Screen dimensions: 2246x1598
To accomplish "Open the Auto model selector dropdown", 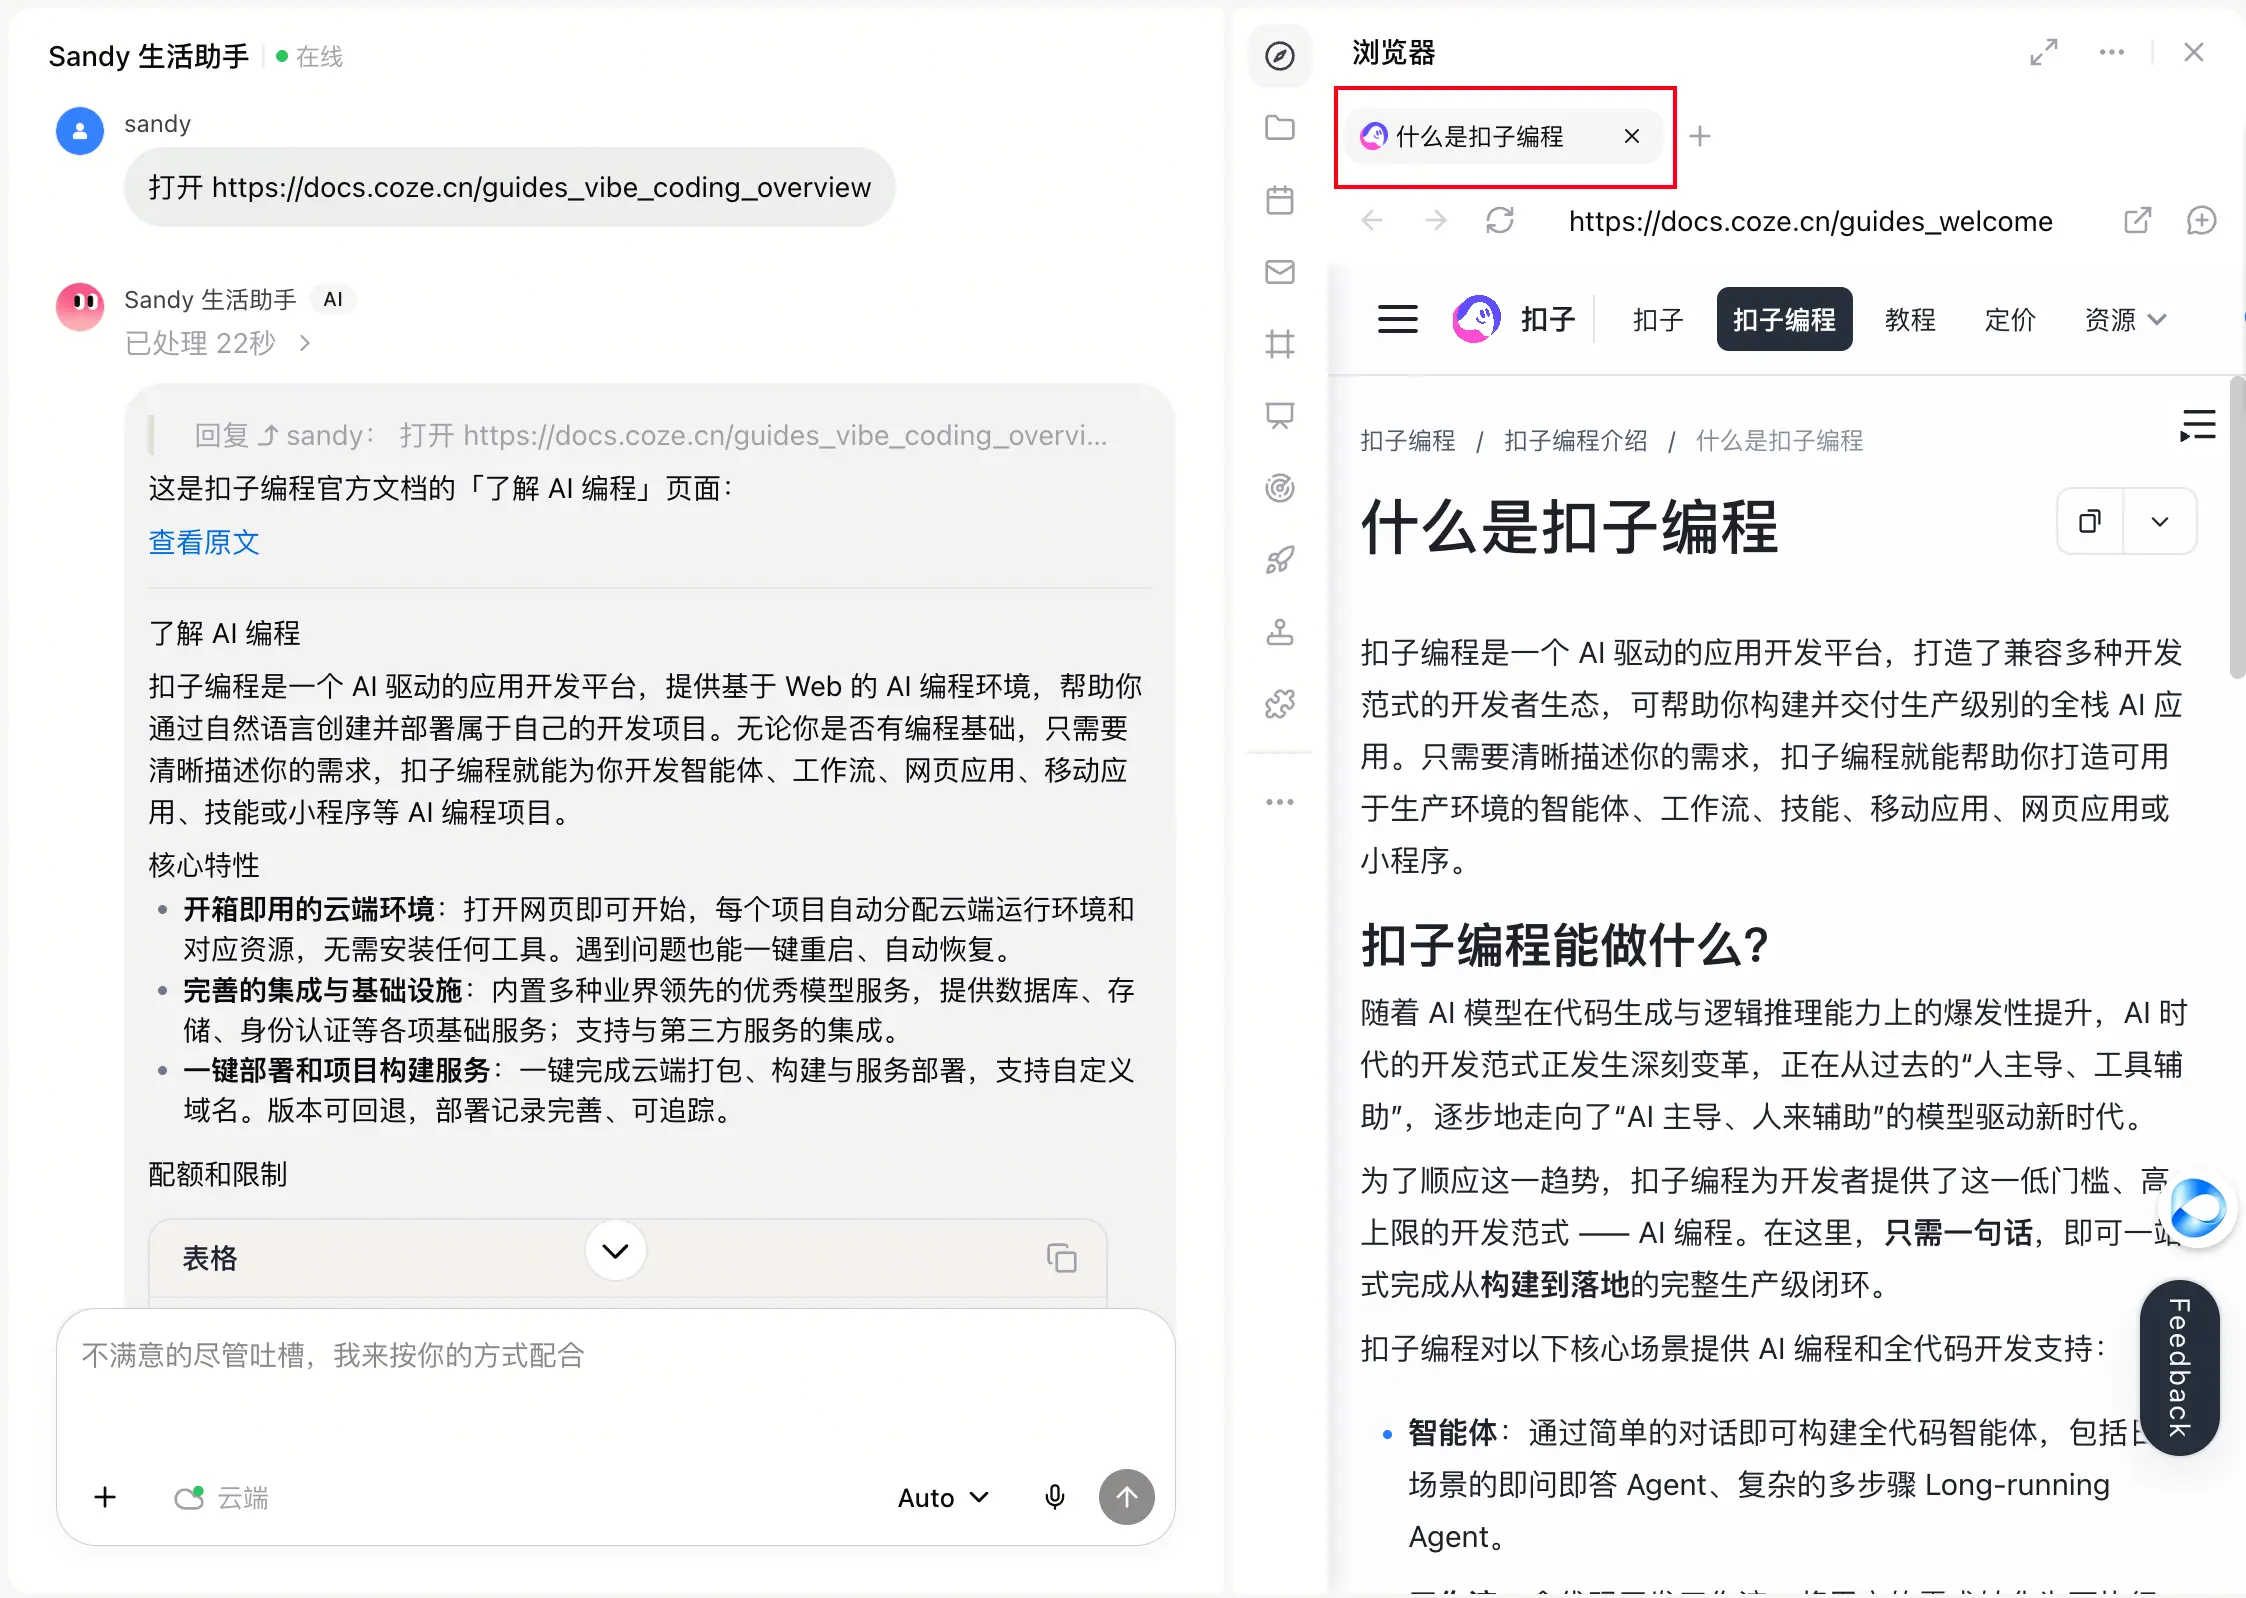I will (943, 1497).
